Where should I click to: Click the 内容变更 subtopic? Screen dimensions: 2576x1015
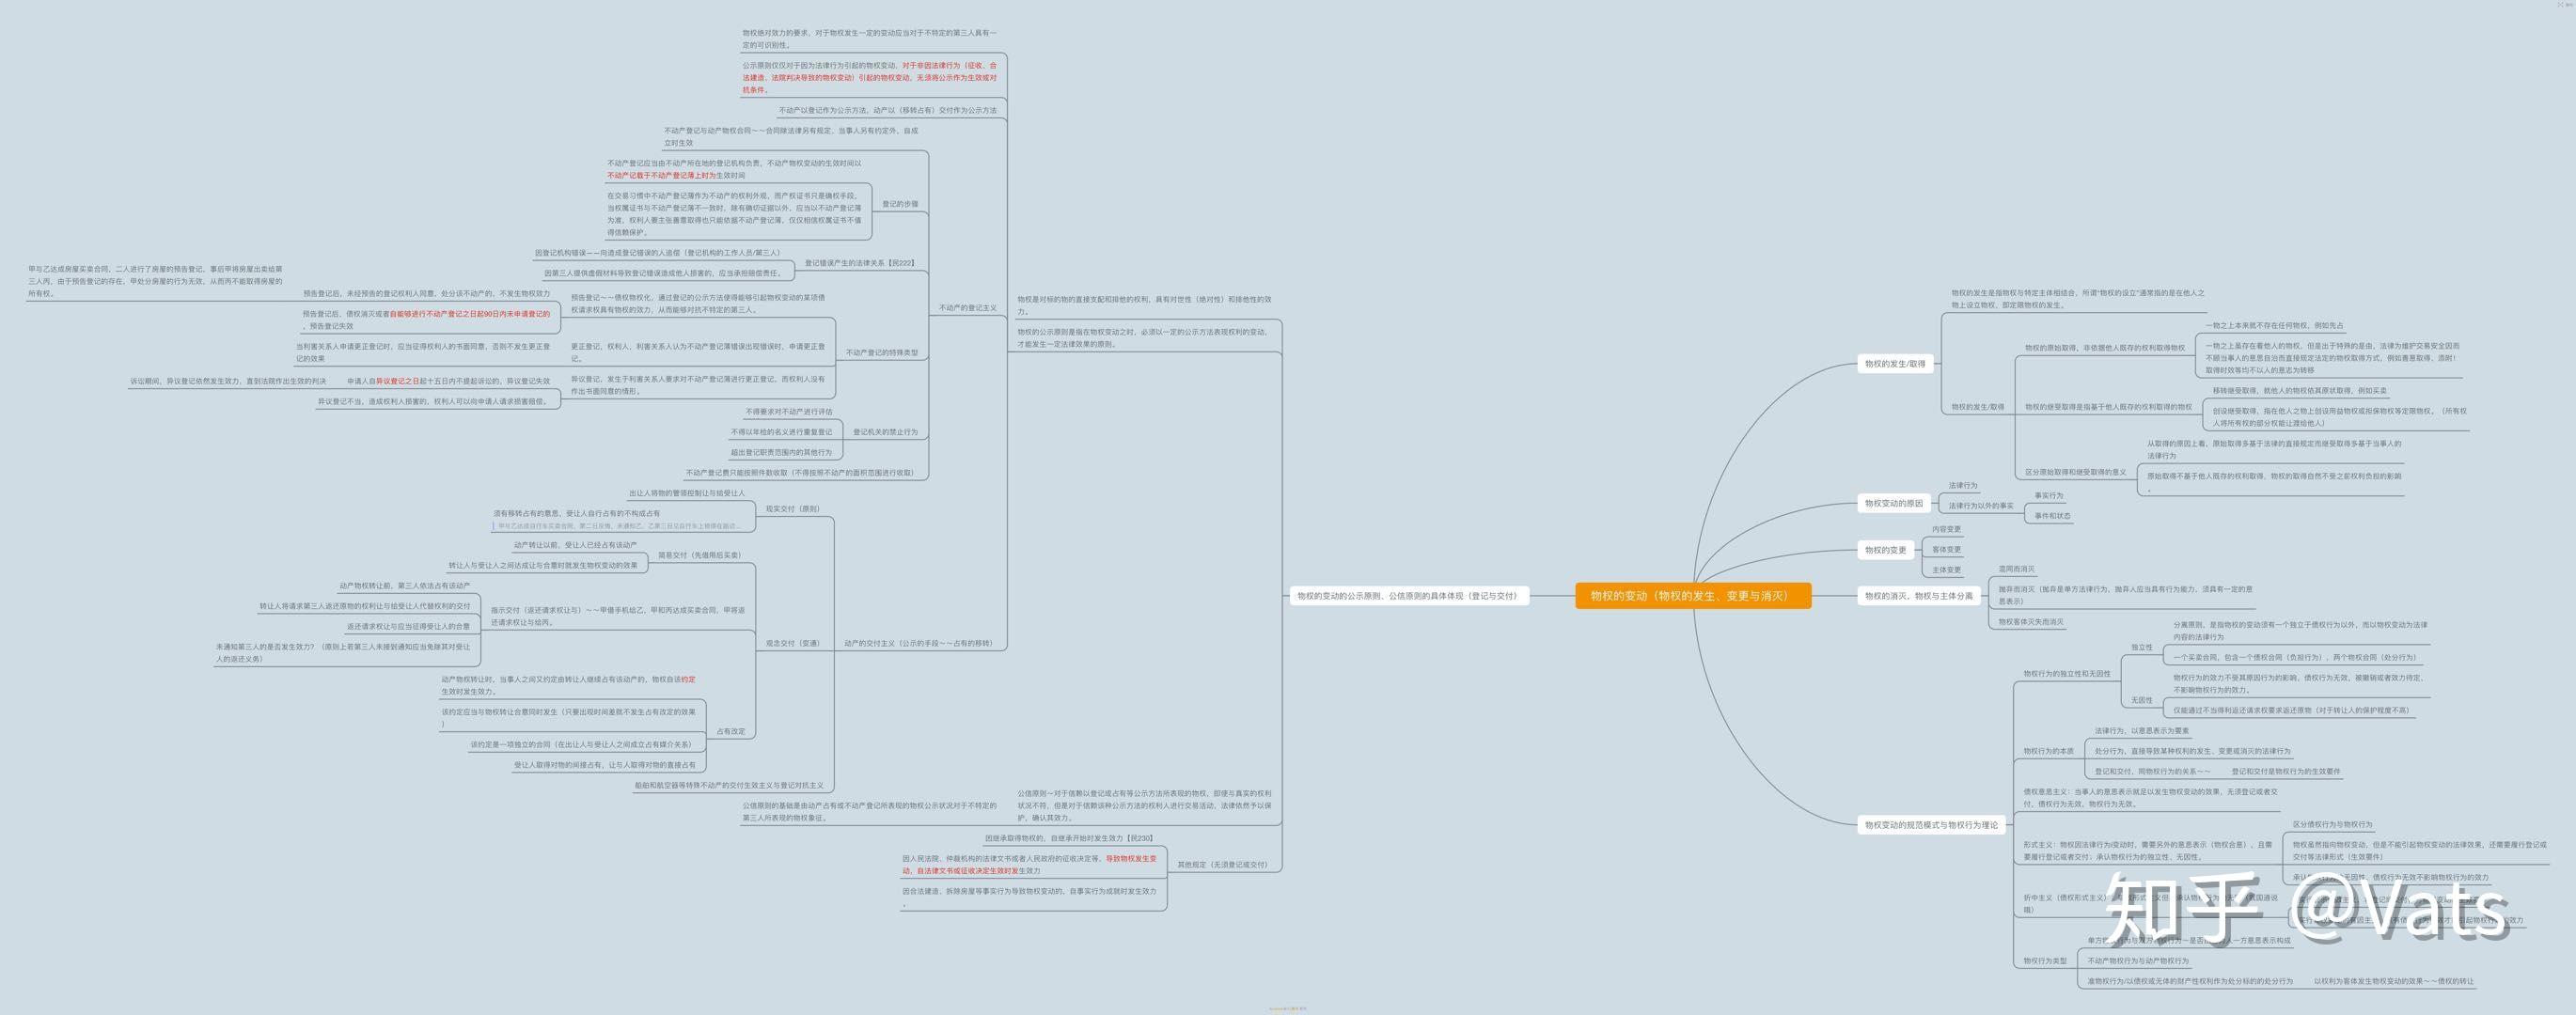(1946, 529)
